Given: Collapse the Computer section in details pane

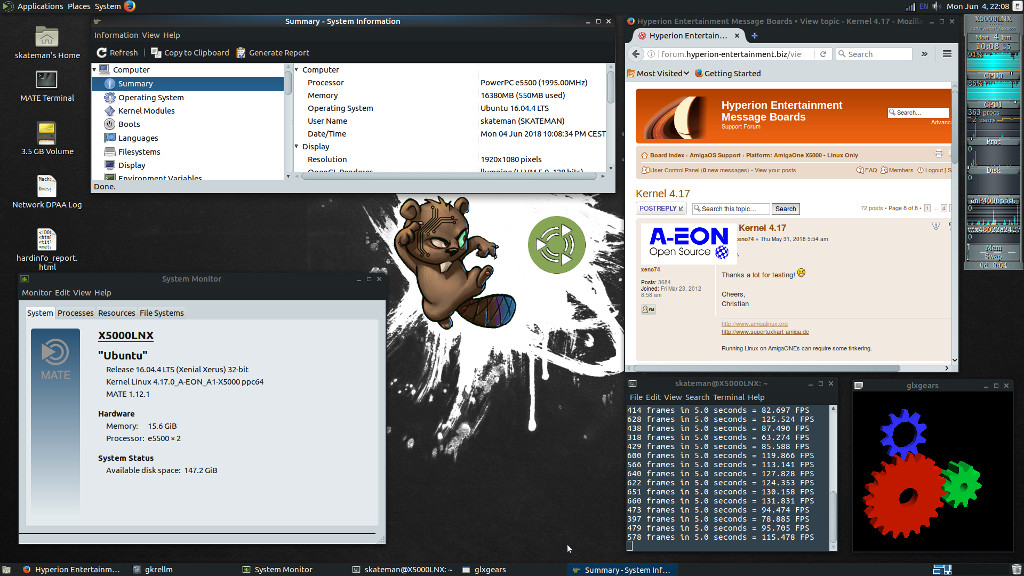Looking at the screenshot, I should pyautogui.click(x=297, y=70).
